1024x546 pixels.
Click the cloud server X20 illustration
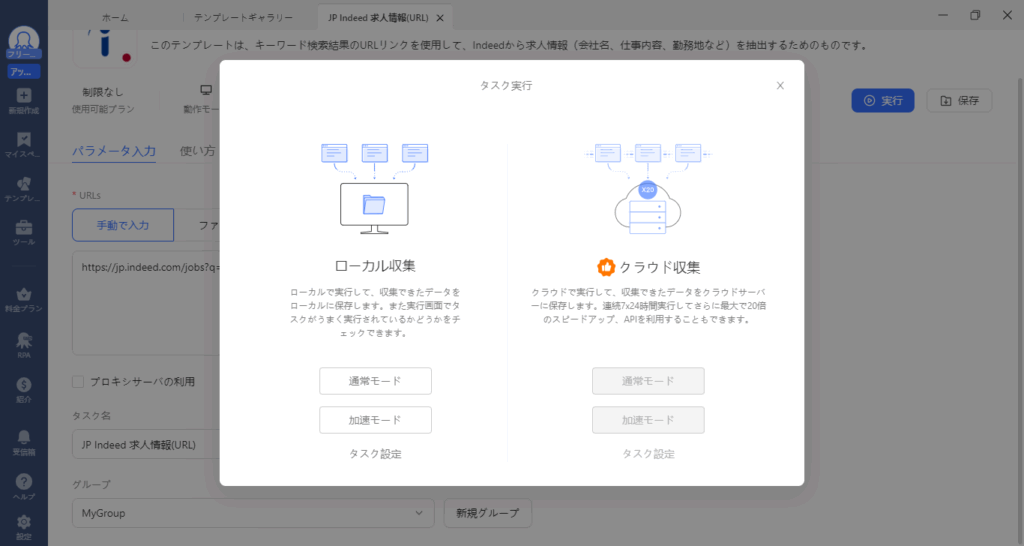(648, 189)
